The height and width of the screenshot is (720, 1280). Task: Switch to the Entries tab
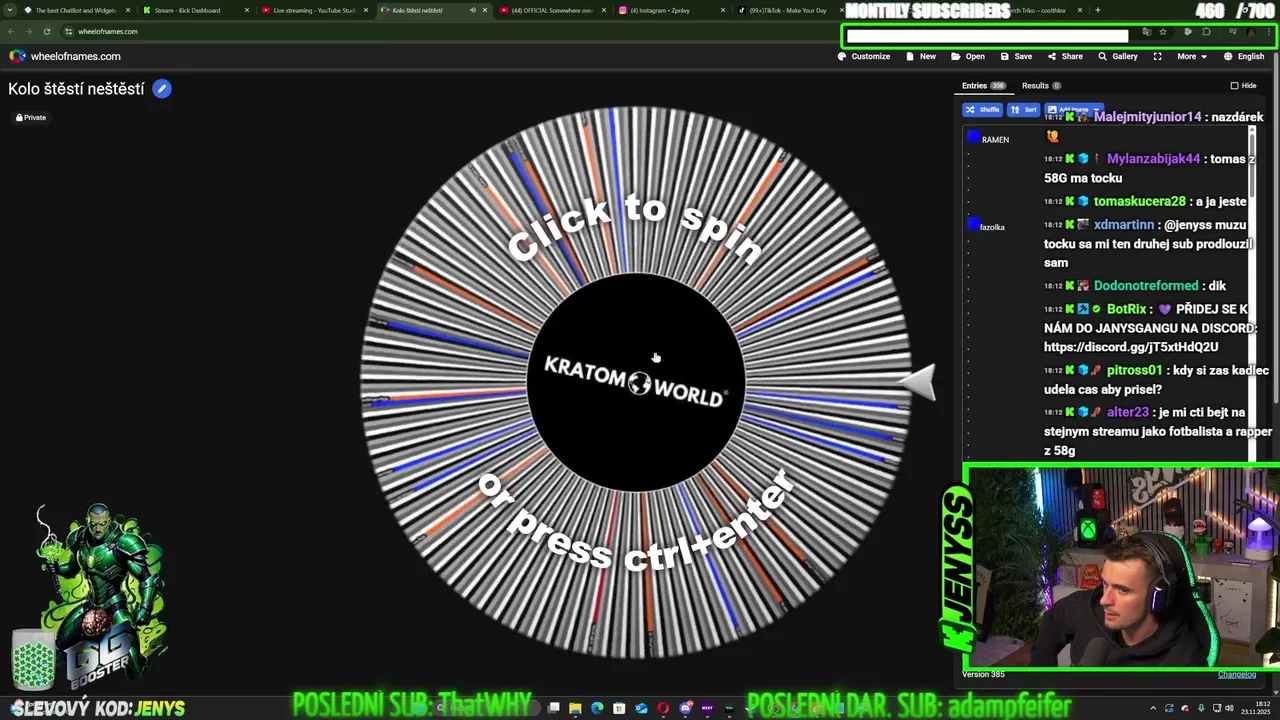[984, 86]
